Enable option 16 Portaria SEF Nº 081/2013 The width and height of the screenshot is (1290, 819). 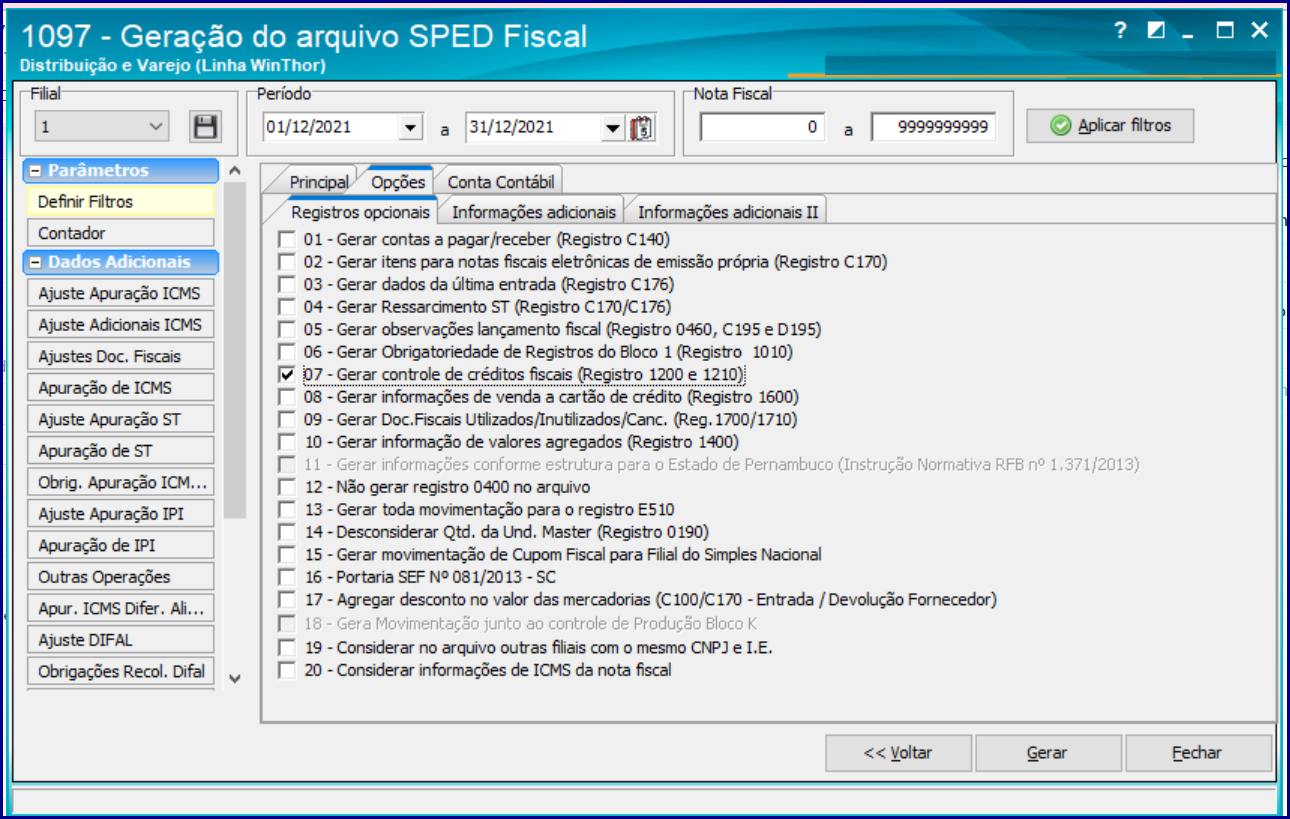coord(287,577)
